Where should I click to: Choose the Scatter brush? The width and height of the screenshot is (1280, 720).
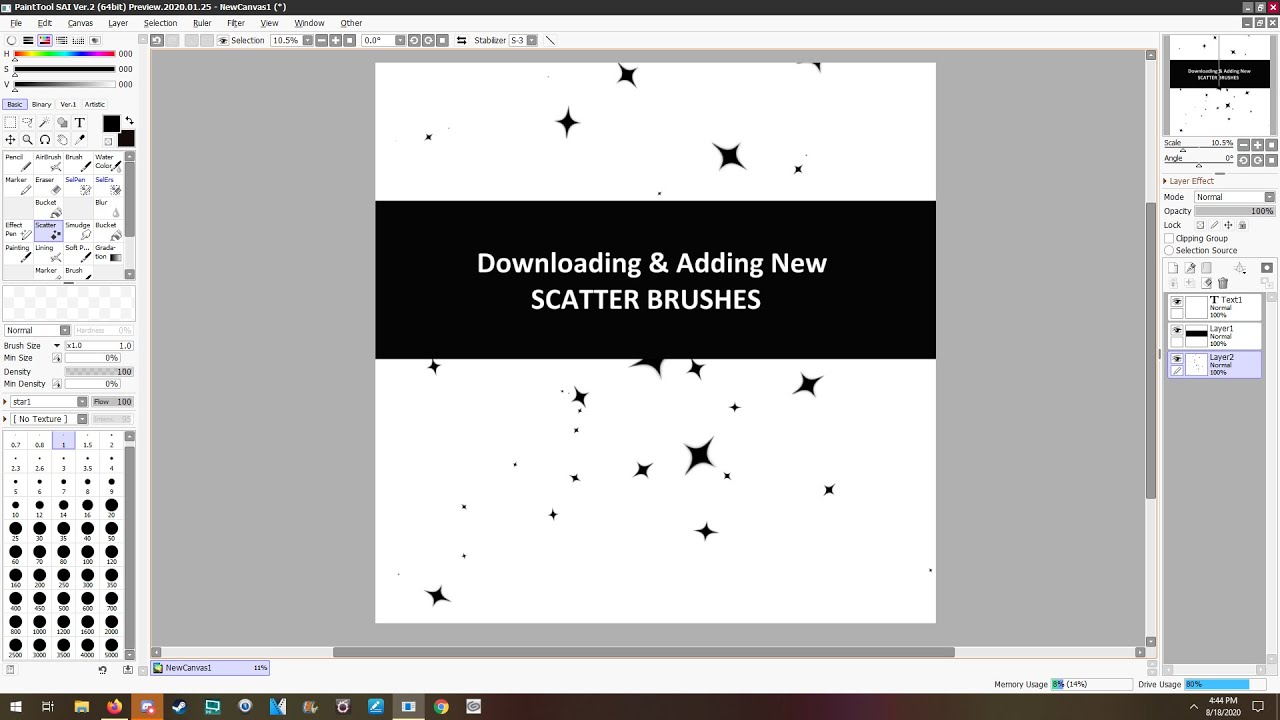[48, 231]
